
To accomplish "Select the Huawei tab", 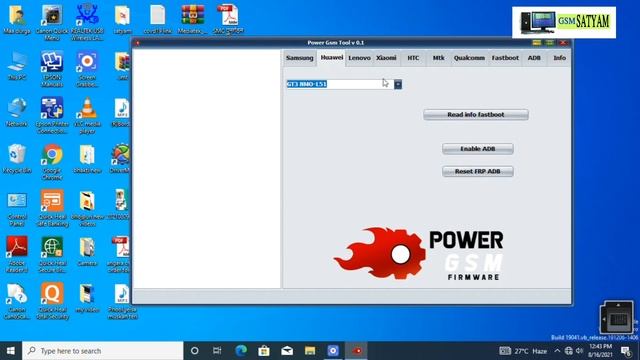I will tap(331, 58).
